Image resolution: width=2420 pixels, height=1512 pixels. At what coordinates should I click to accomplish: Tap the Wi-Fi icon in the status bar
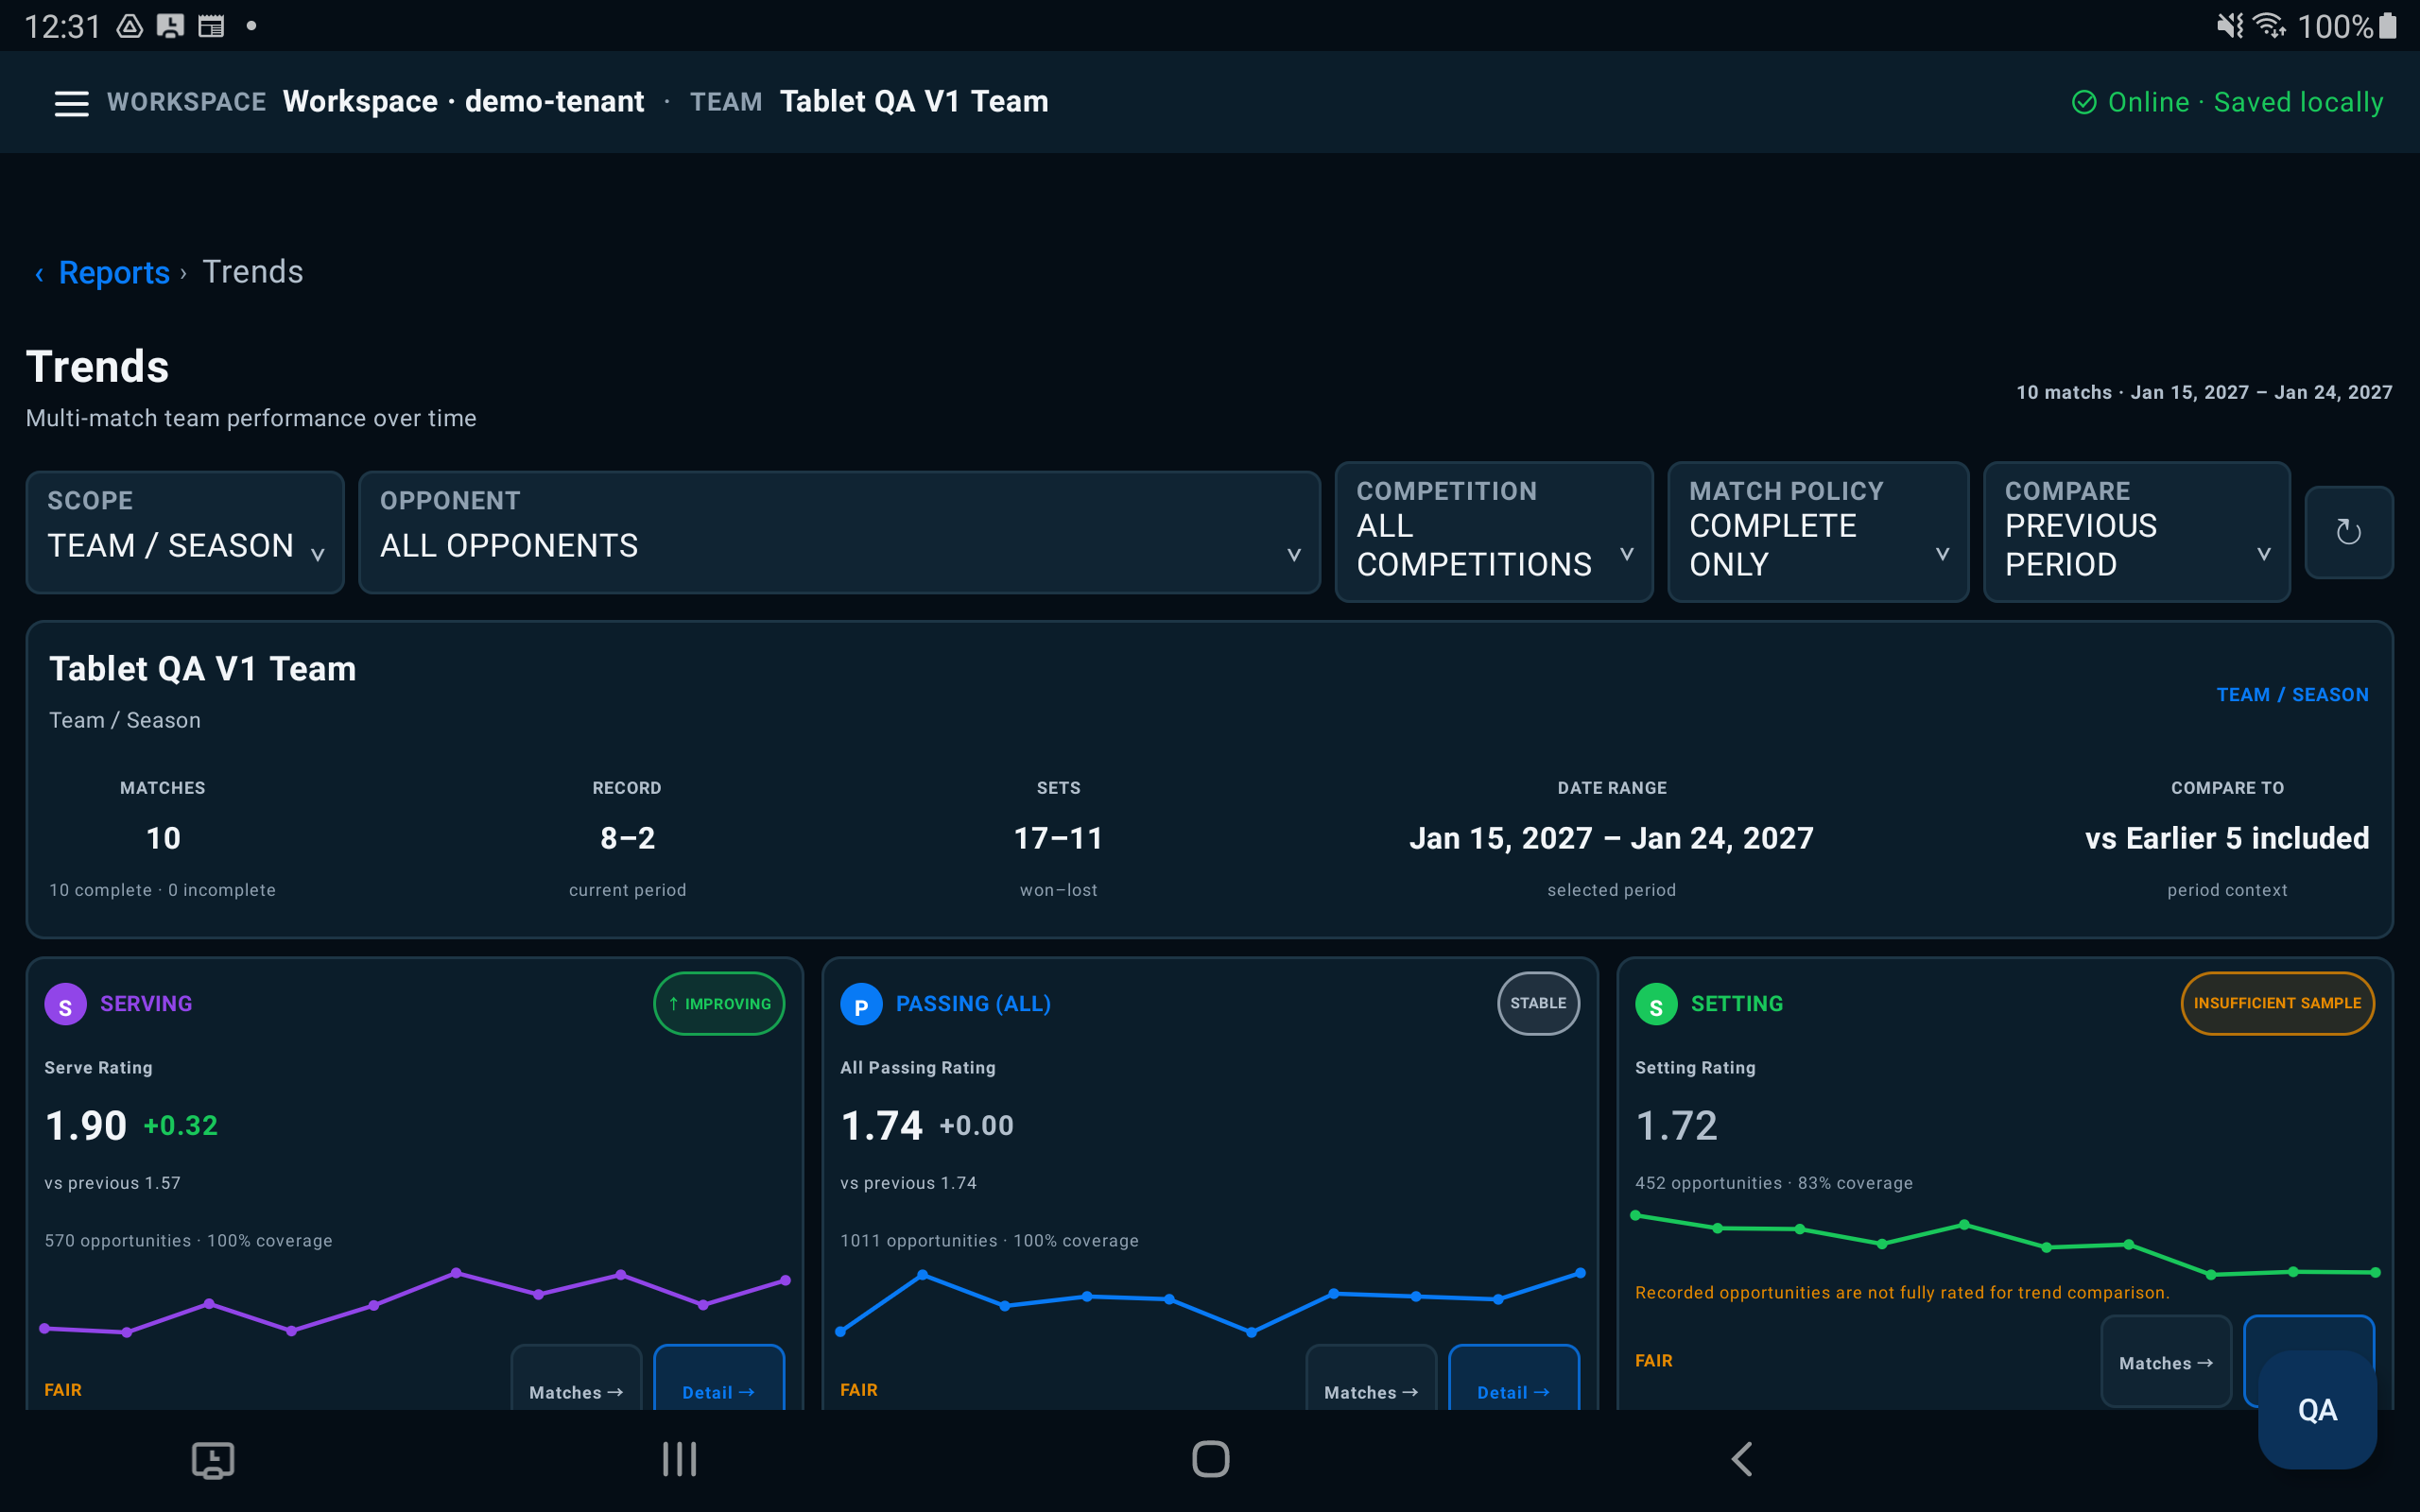tap(2269, 26)
